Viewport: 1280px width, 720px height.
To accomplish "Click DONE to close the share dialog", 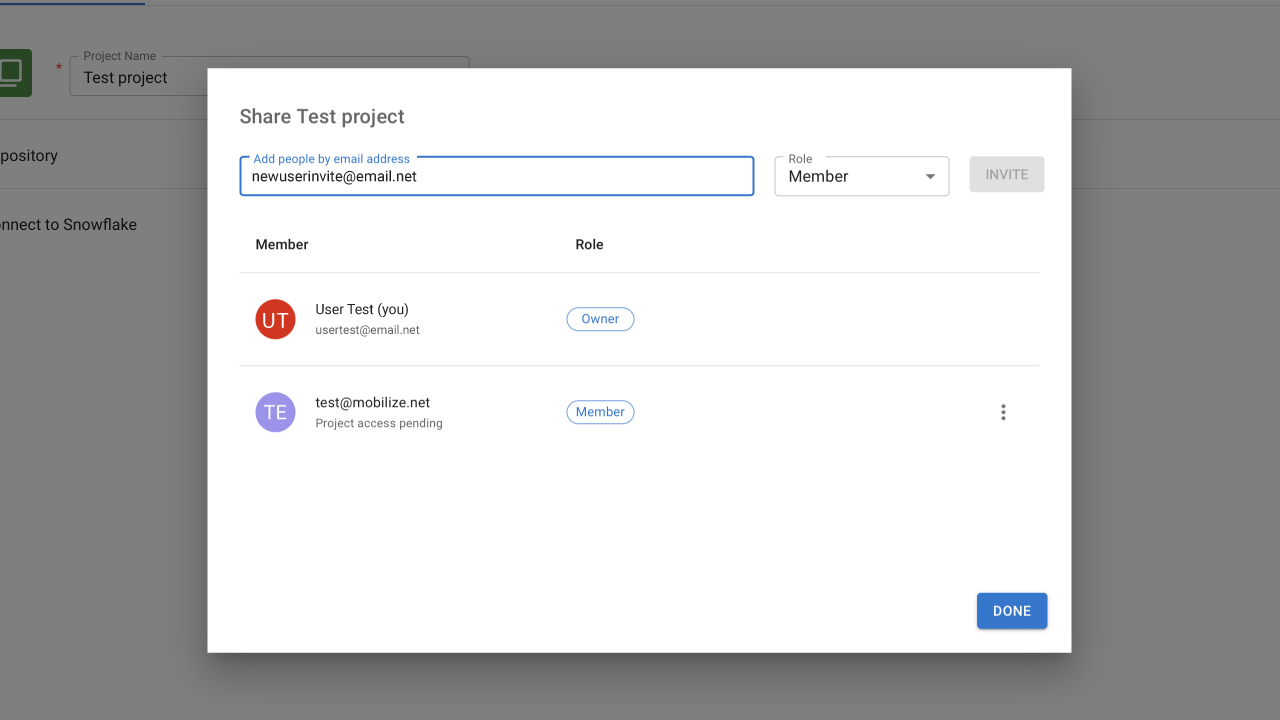I will click(1011, 611).
